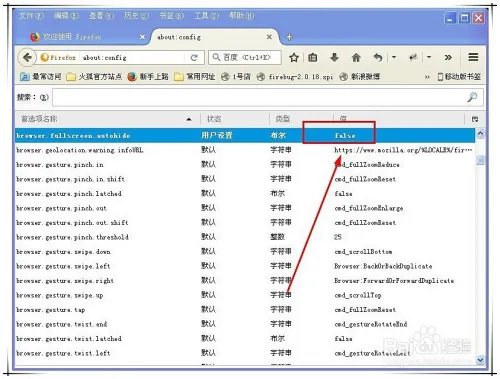Screen dimensions: 500x379
Task: Open the 文件 menu
Action: [31, 16]
